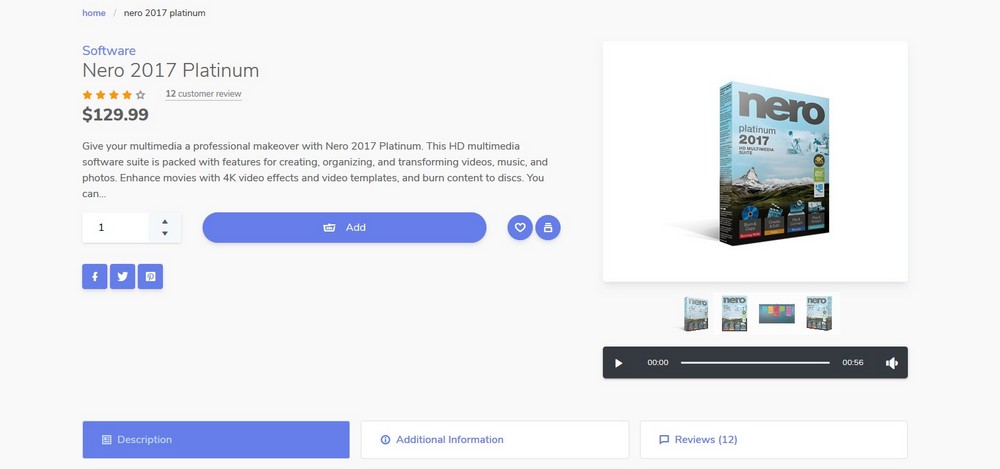Play the product video

[618, 362]
